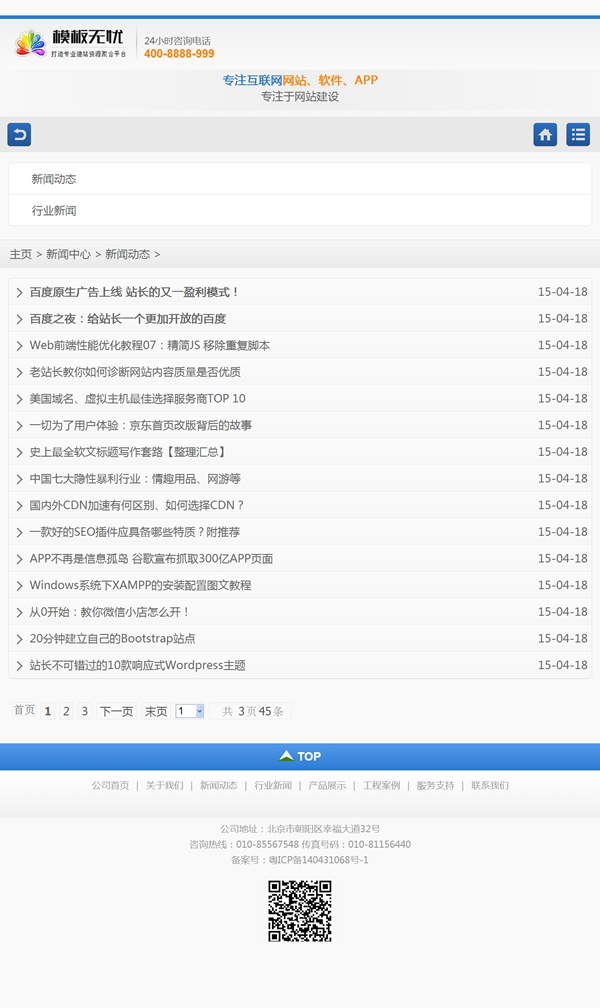Open 联系我们 link in the footer

(490, 786)
